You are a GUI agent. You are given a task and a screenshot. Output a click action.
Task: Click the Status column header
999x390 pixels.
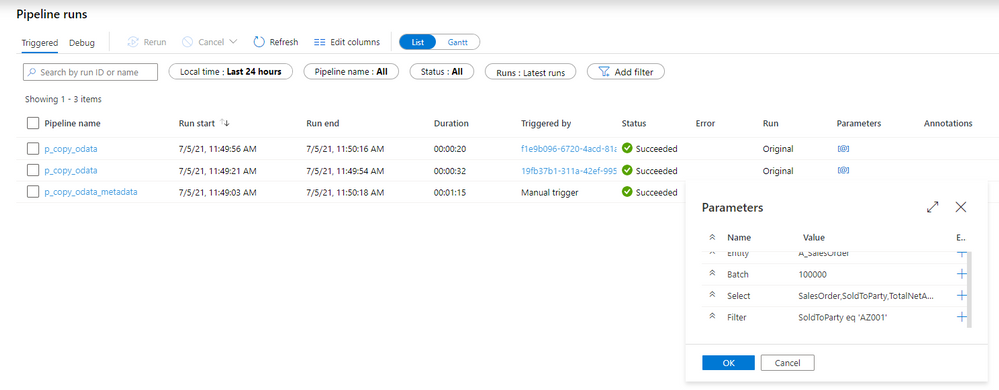click(634, 123)
